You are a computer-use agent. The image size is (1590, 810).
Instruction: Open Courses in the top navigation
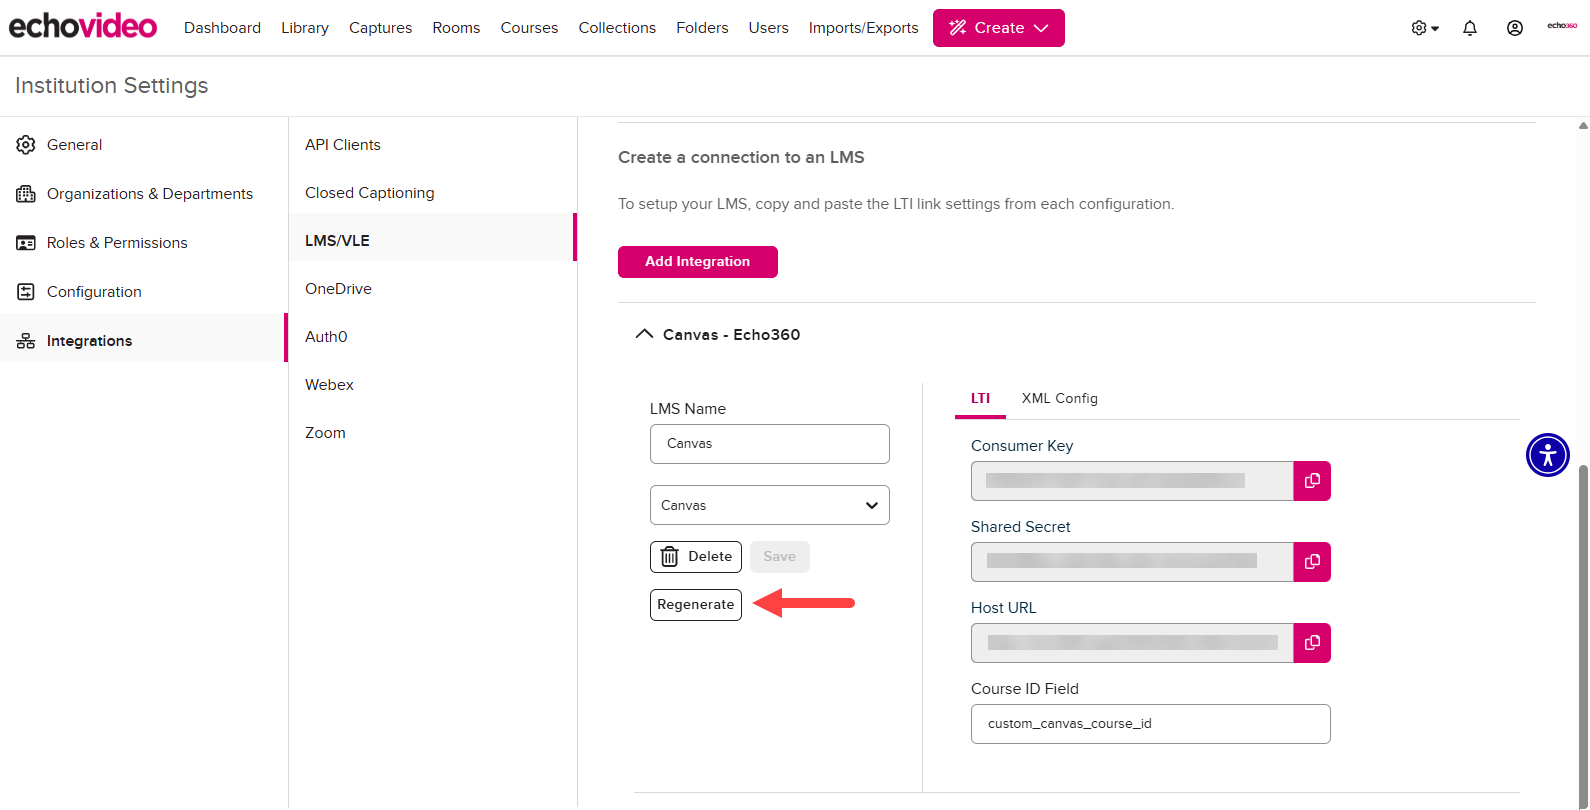(x=529, y=28)
